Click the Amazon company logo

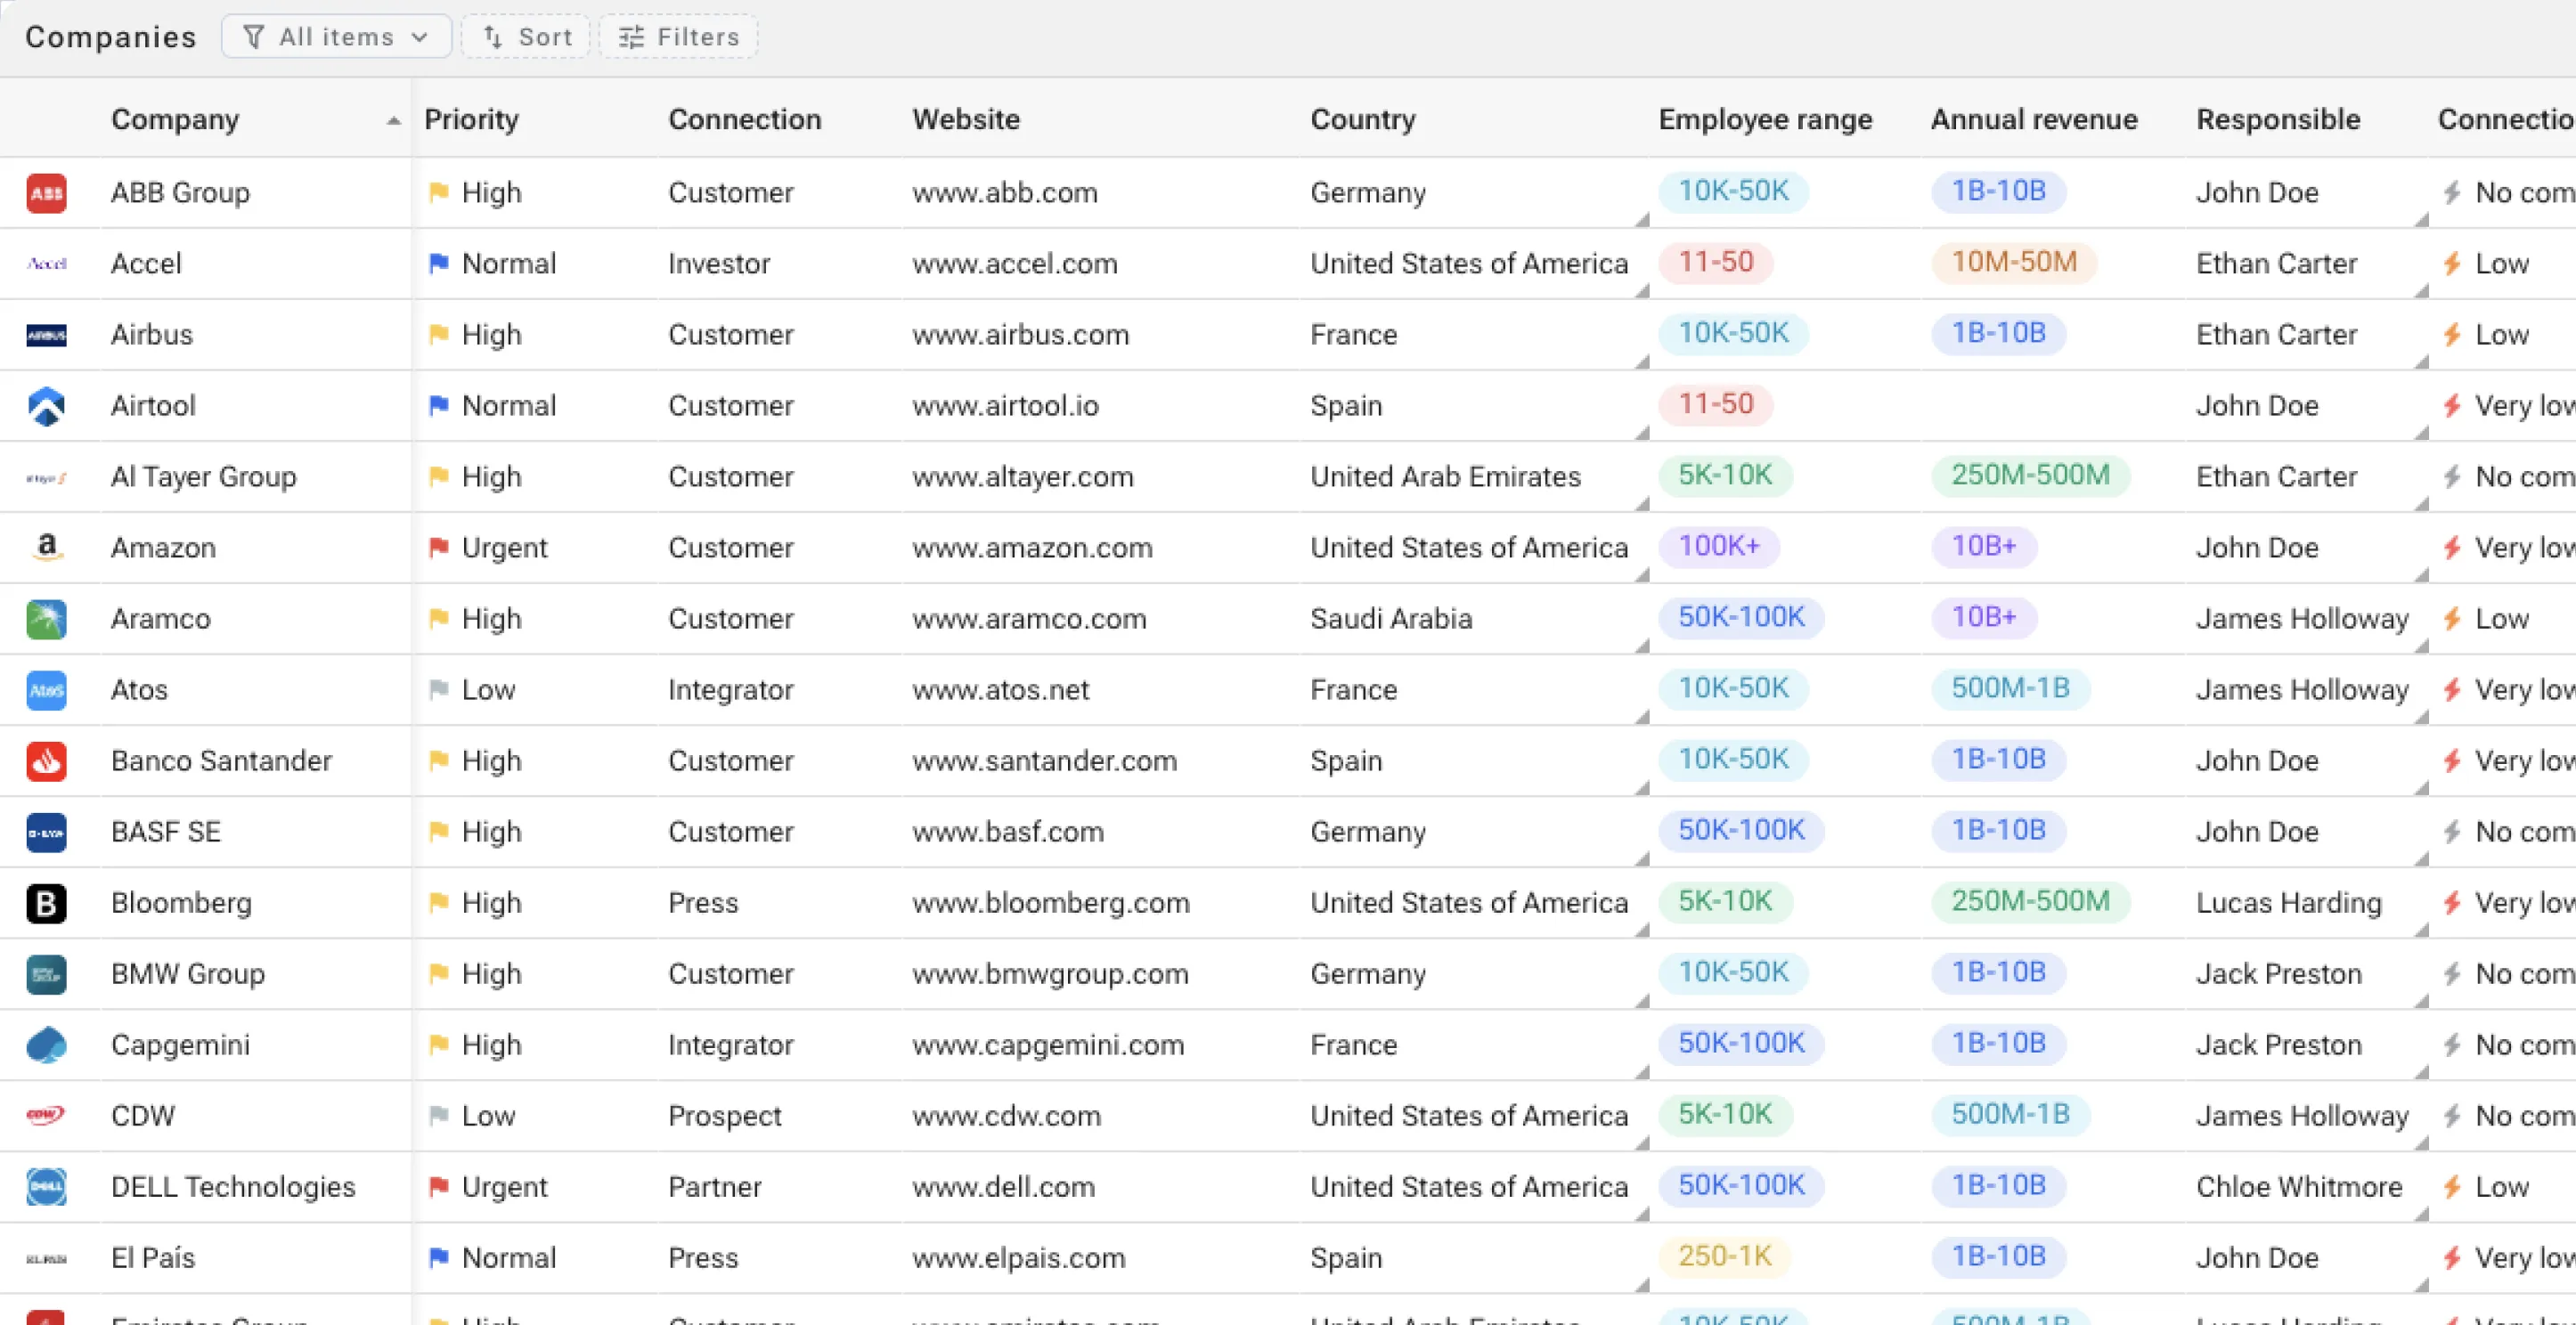tap(46, 547)
